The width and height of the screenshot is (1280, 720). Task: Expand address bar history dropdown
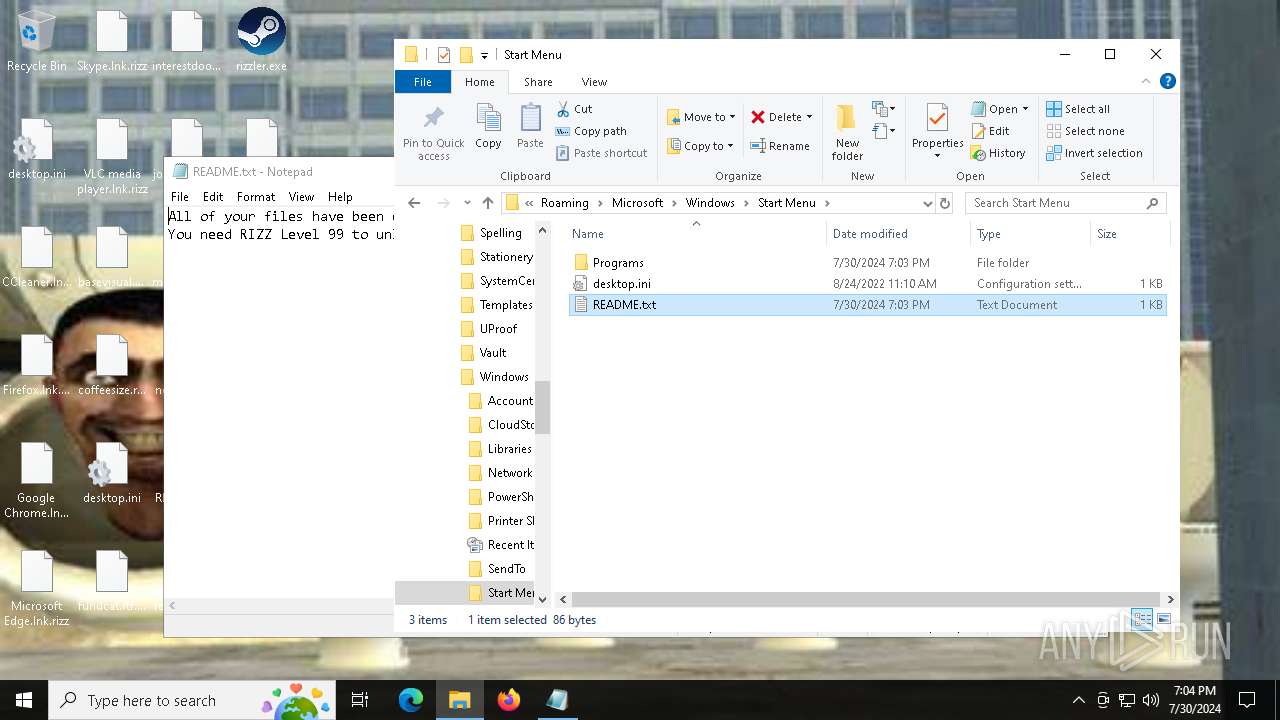click(927, 203)
